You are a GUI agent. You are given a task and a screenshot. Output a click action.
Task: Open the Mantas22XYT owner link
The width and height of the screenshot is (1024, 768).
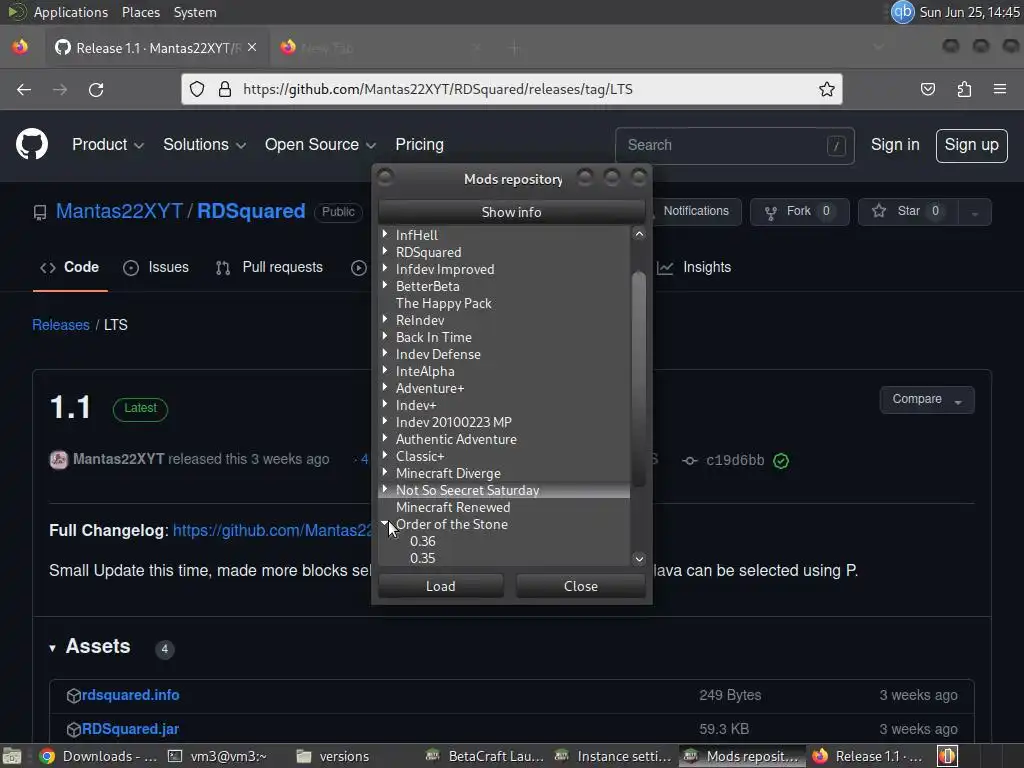tap(119, 211)
